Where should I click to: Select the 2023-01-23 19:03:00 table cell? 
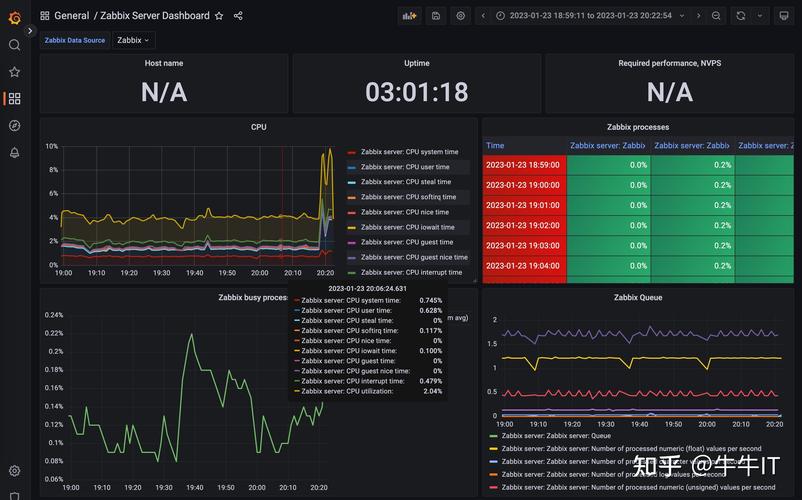coord(524,246)
